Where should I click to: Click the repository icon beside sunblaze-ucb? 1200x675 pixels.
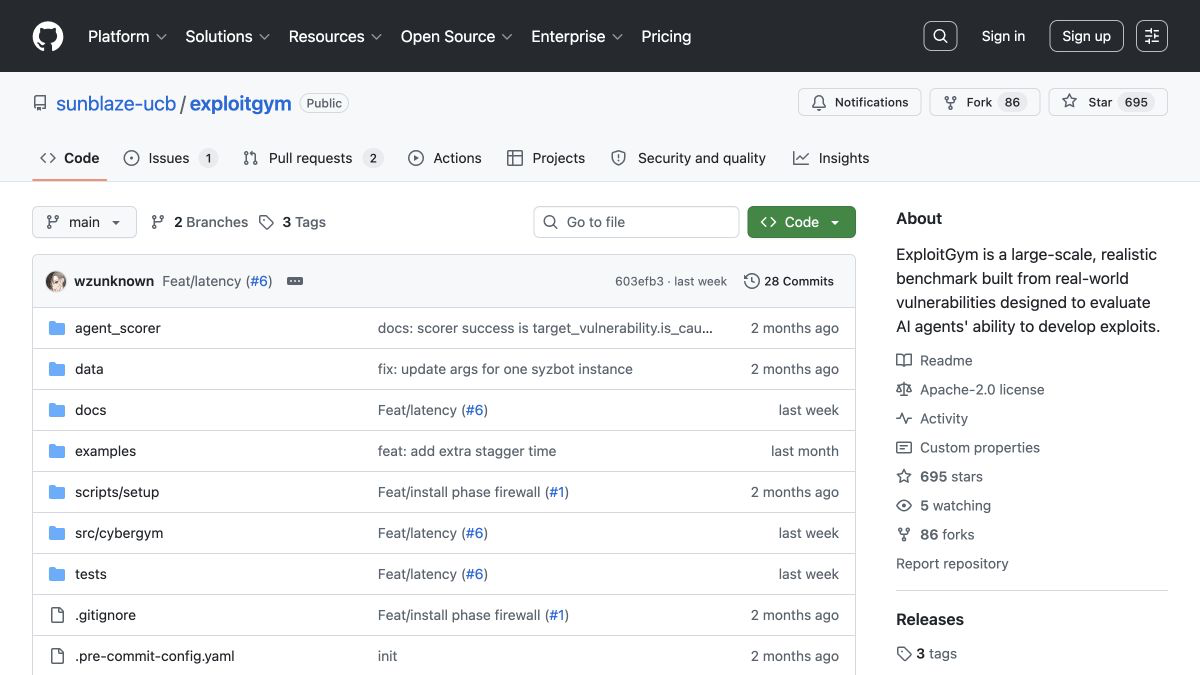40,103
